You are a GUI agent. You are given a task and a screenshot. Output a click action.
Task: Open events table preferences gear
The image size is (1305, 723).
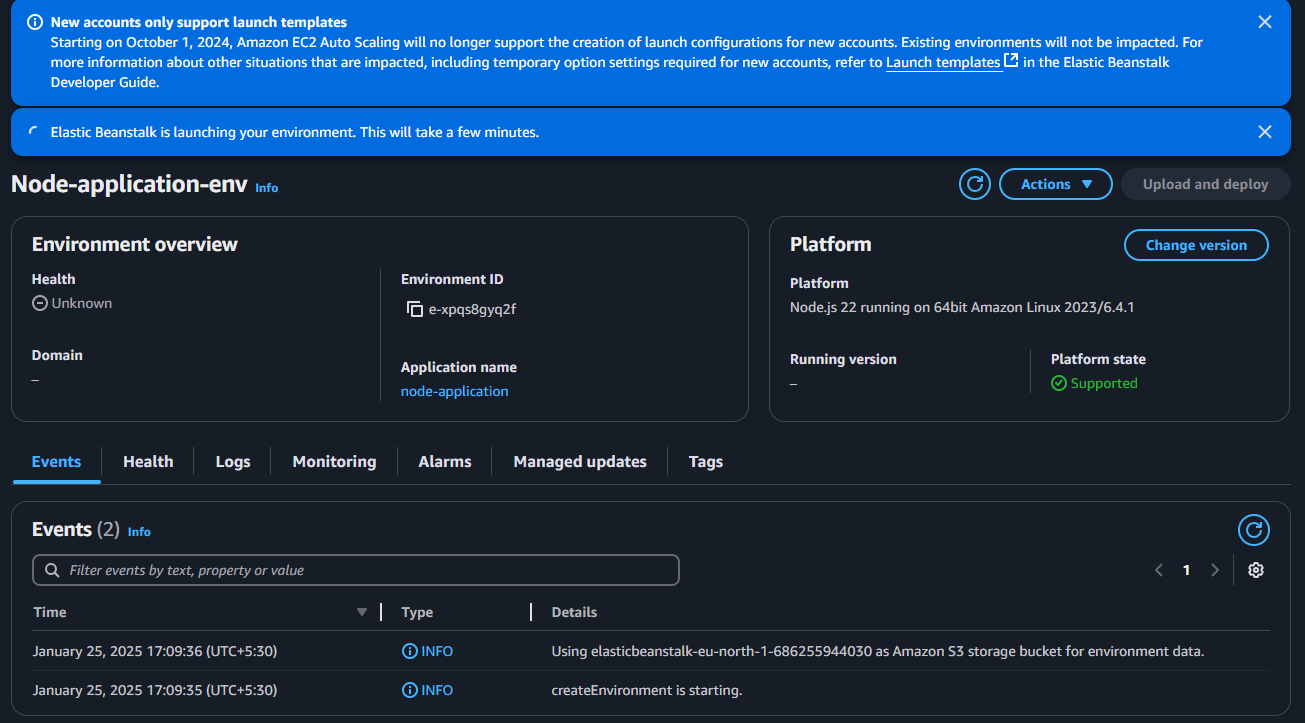pos(1256,570)
